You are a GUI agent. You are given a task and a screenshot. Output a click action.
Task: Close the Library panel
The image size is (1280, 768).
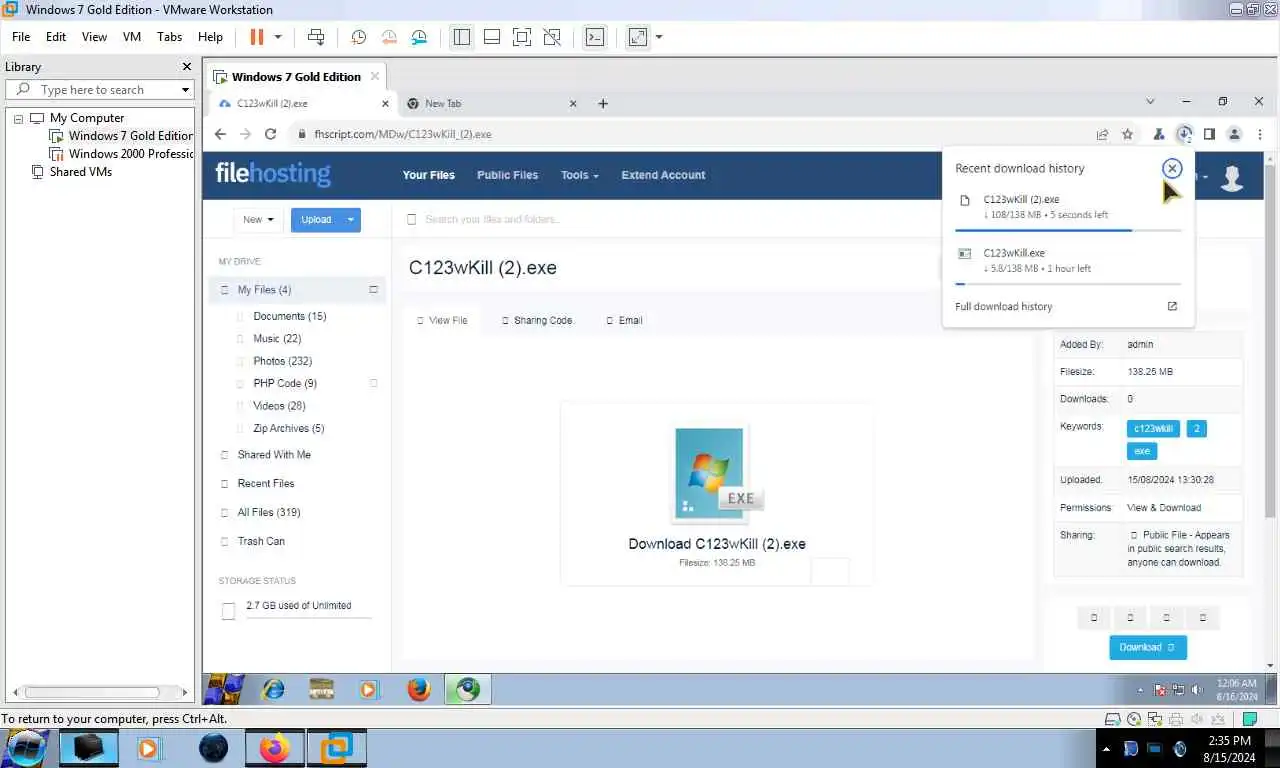point(186,67)
